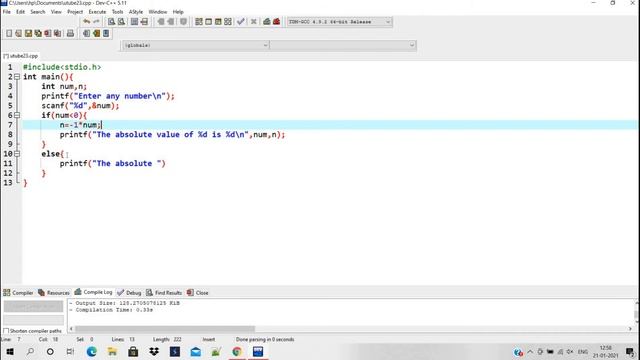Image resolution: width=640 pixels, height=360 pixels.
Task: Open Microsoft Edge from the taskbar
Action: (x=91, y=351)
